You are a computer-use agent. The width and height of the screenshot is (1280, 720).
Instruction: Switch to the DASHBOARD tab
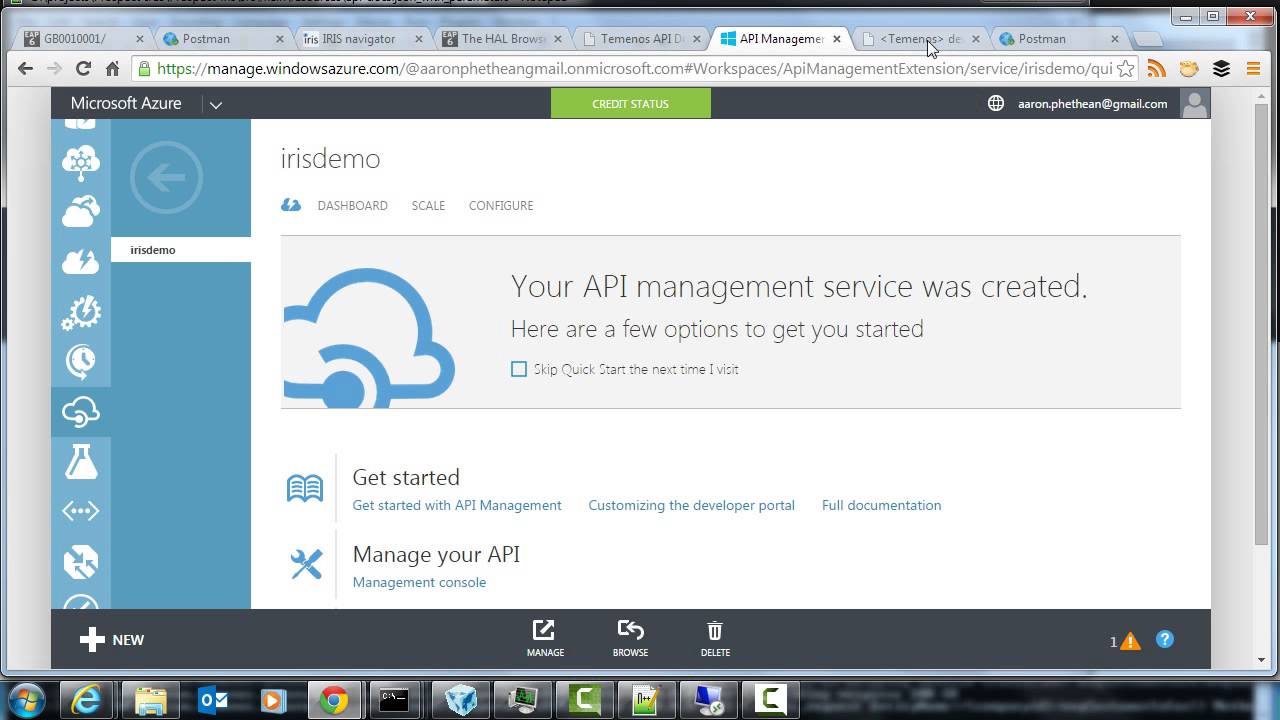[x=352, y=206]
